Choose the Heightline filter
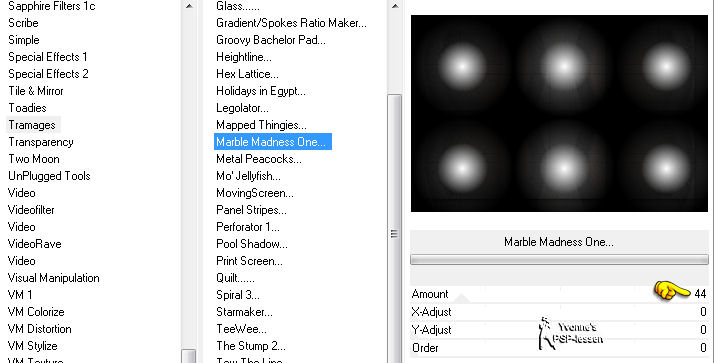 (x=244, y=57)
